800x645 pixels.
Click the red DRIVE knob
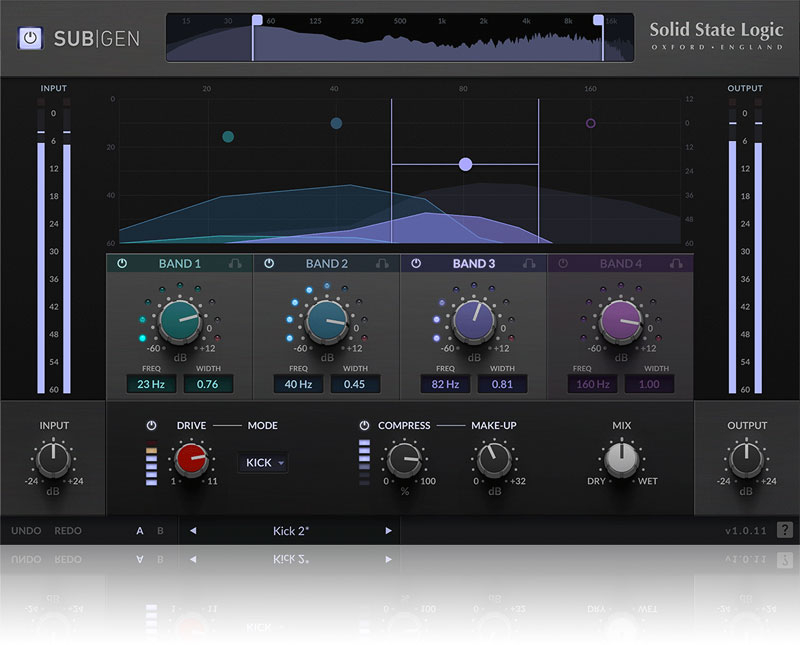click(191, 459)
